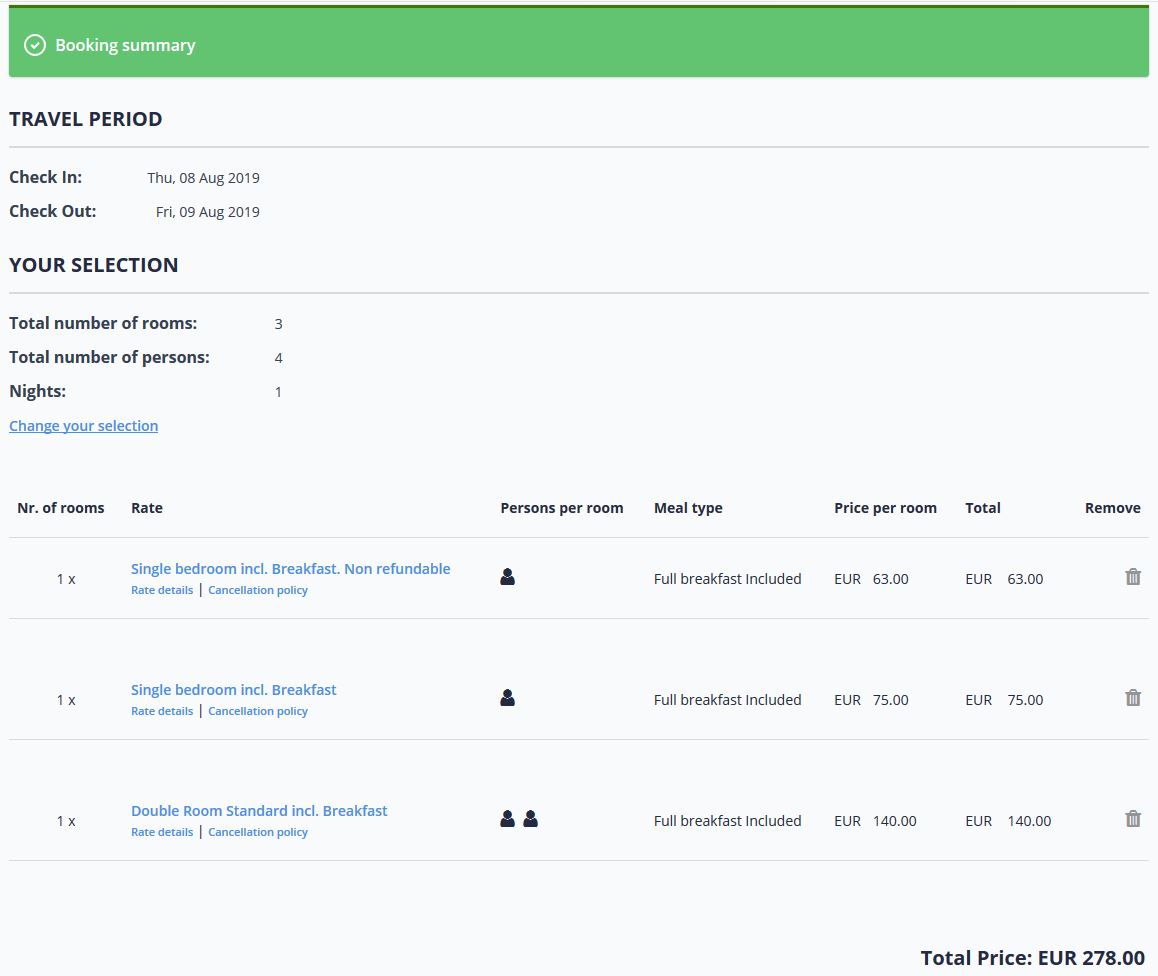The height and width of the screenshot is (976, 1158).
Task: Open Double Room Standard incl. Breakfast link
Action: (x=259, y=811)
